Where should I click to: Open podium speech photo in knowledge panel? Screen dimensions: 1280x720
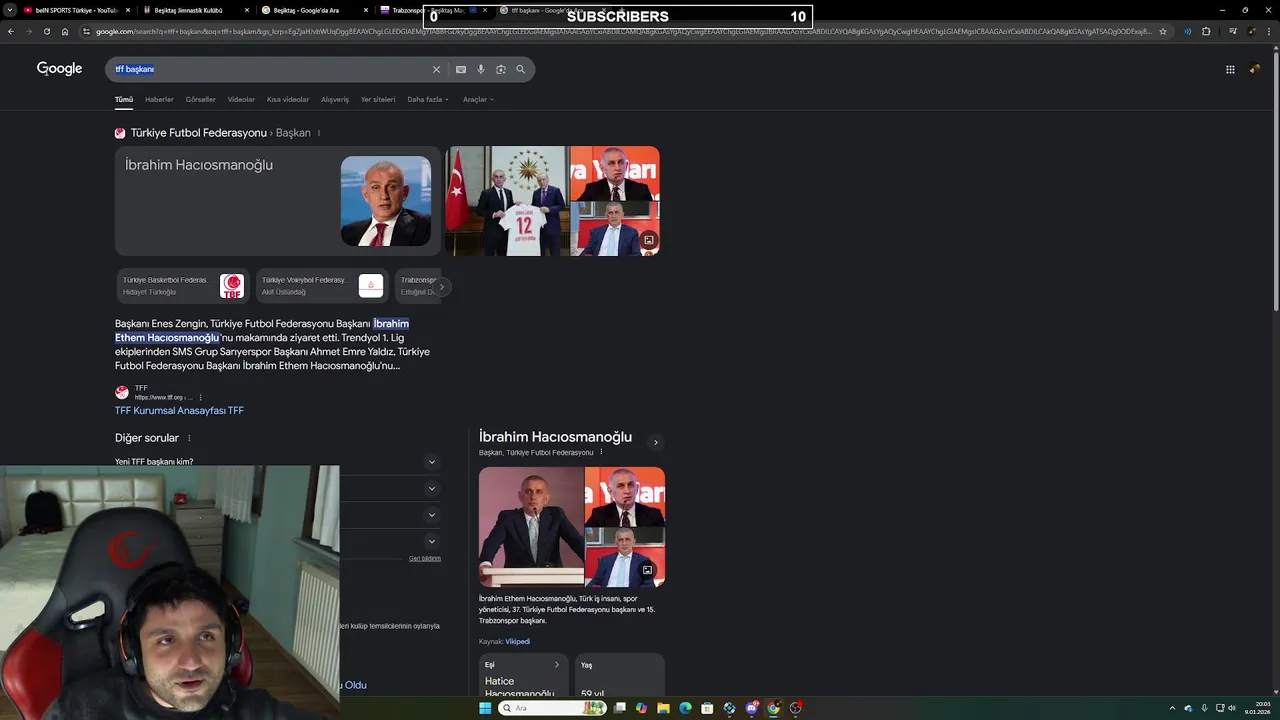pyautogui.click(x=531, y=527)
